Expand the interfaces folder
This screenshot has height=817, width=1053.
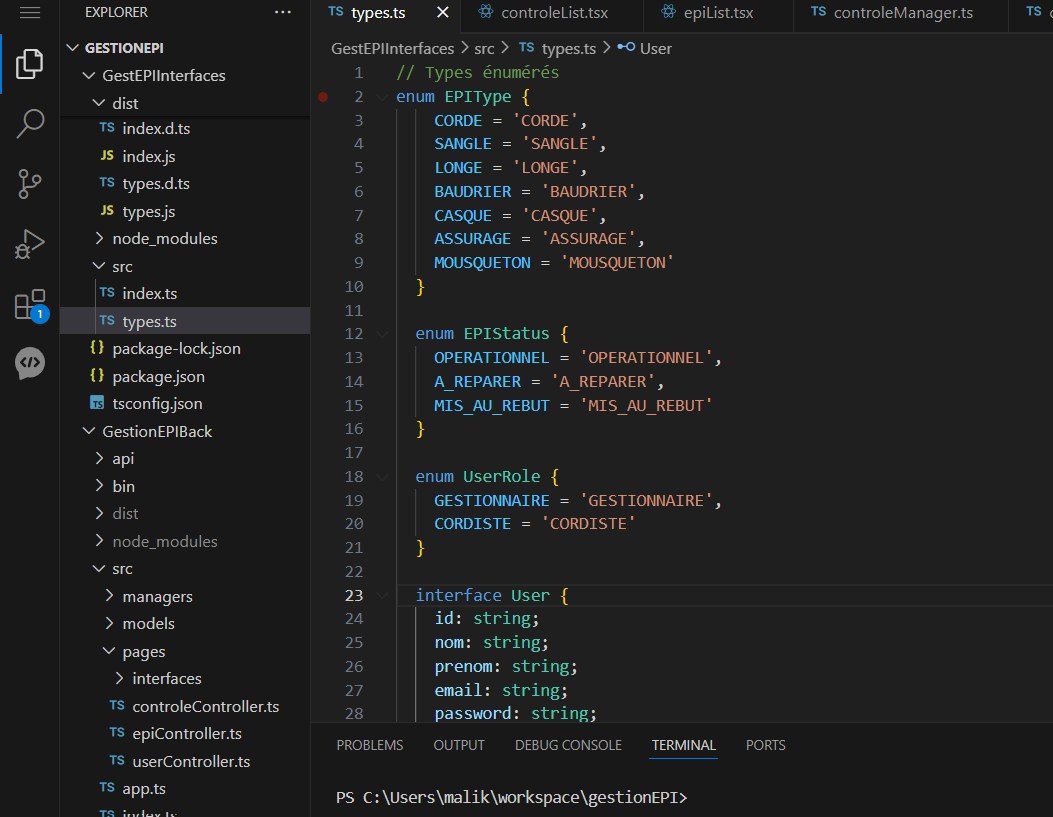119,678
